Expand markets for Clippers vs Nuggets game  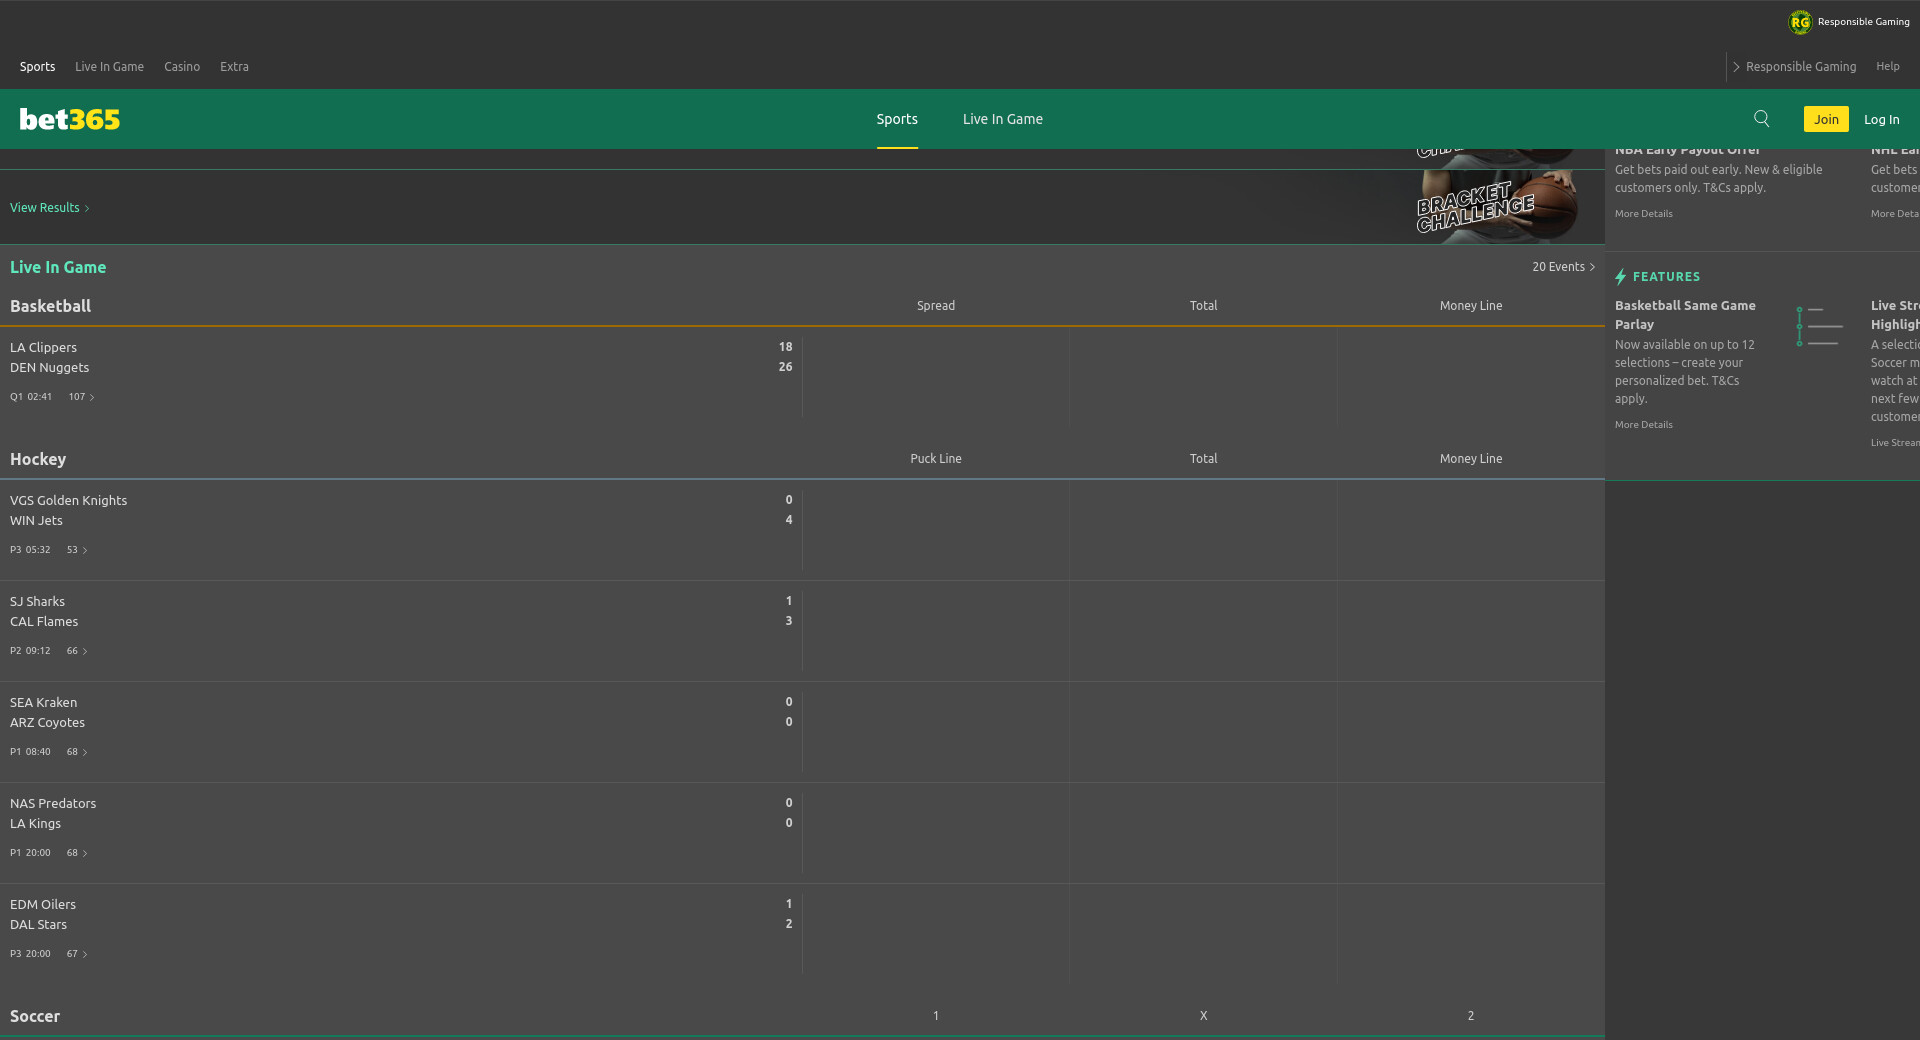(82, 397)
